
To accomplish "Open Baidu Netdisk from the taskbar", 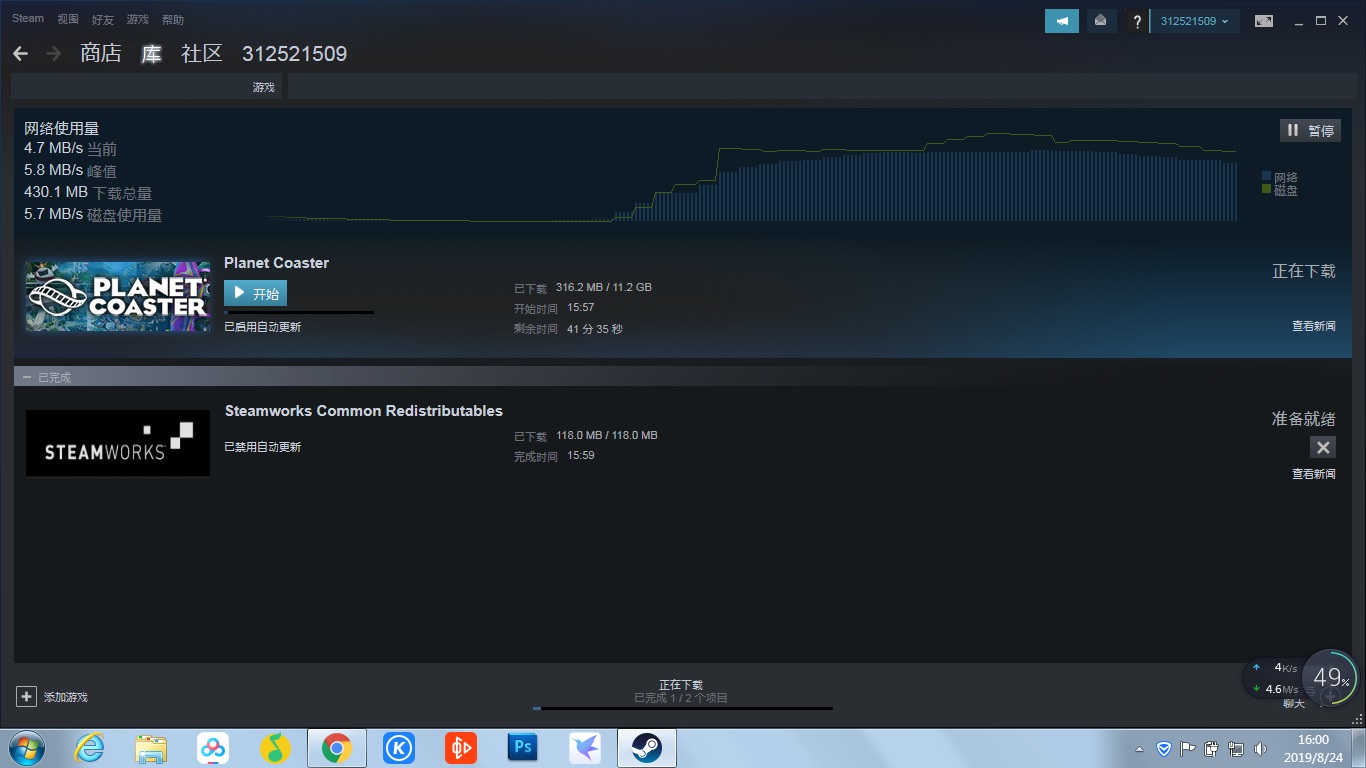I will click(x=213, y=748).
